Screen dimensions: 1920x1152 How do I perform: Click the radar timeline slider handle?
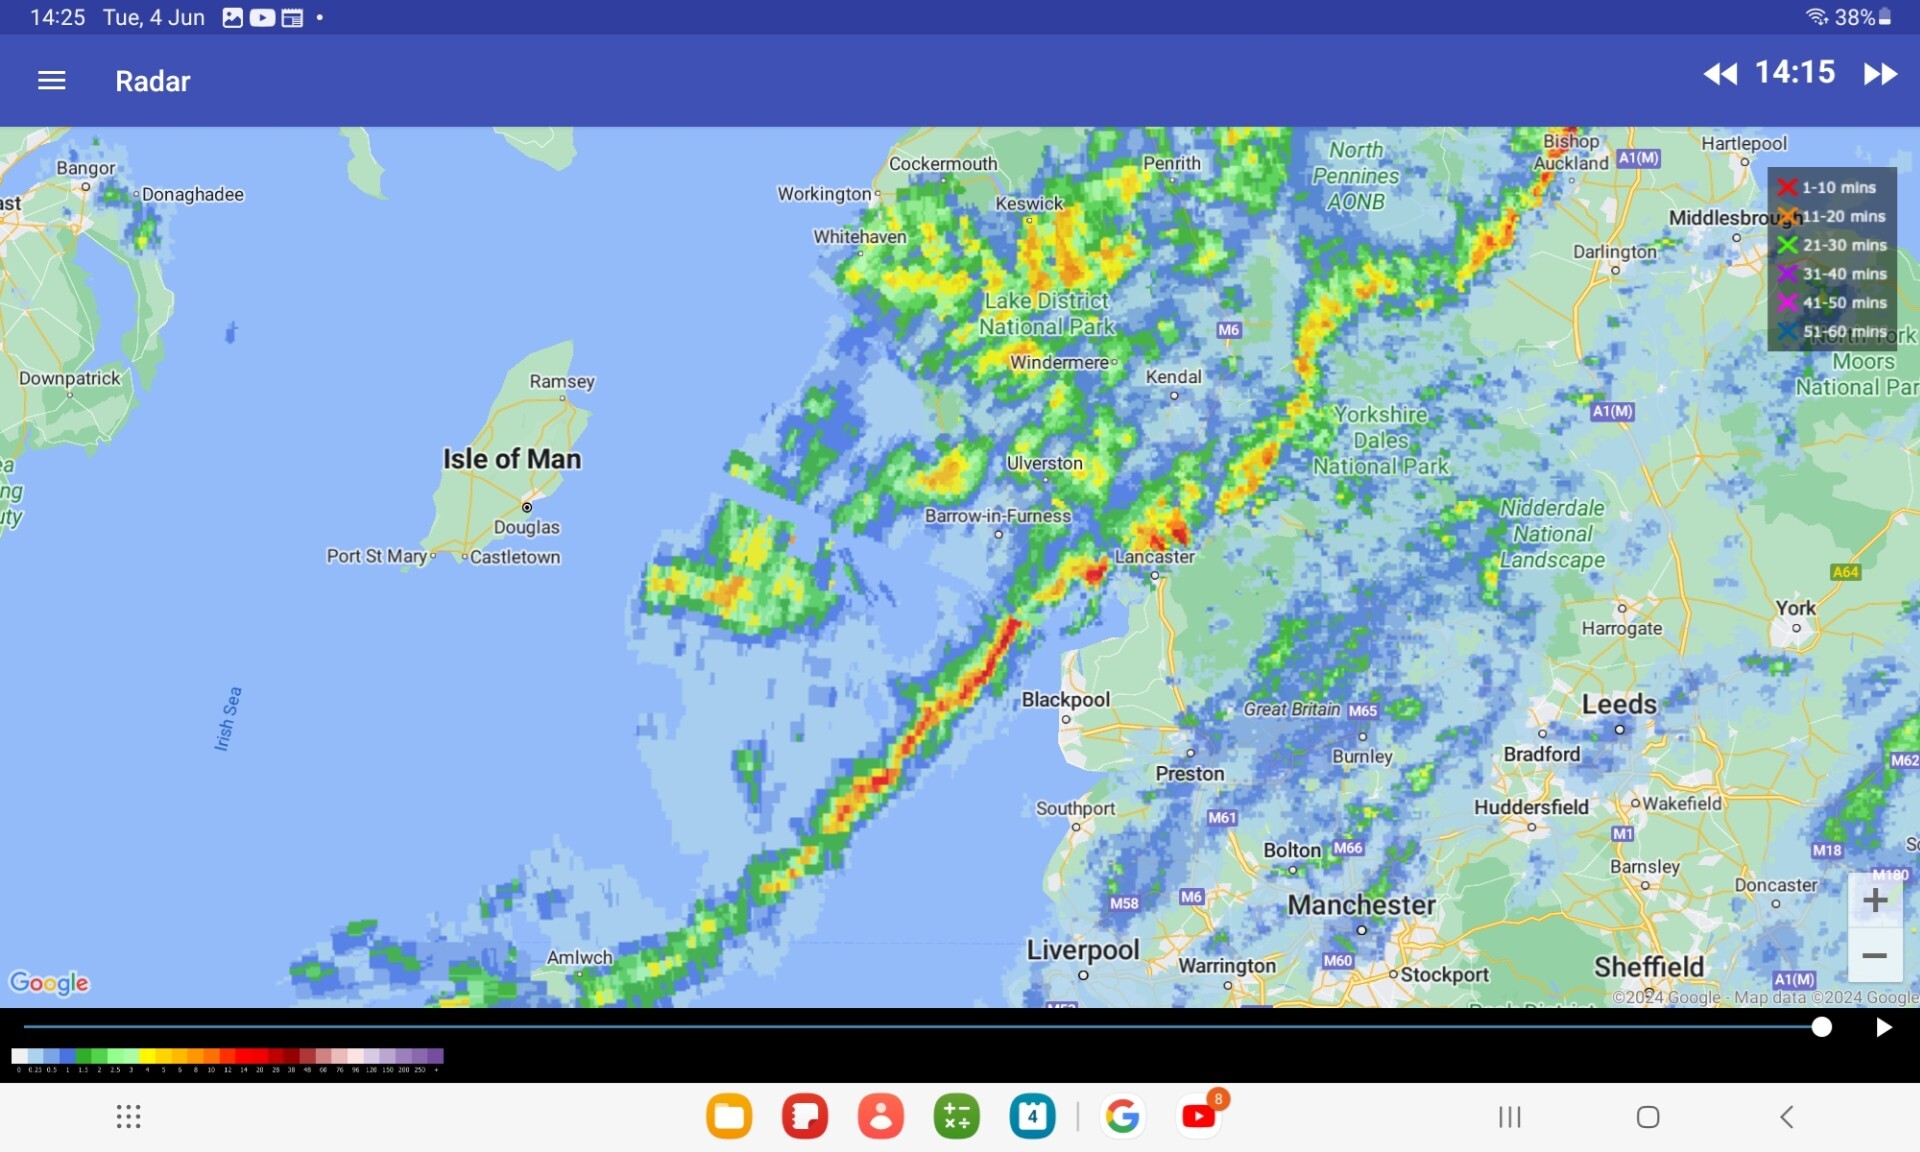[x=1821, y=1027]
